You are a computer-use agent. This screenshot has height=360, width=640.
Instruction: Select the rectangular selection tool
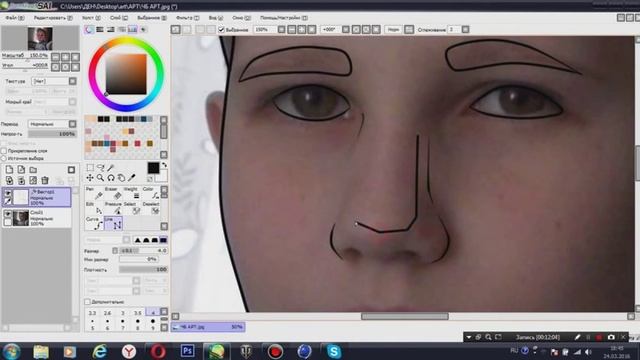[90, 168]
